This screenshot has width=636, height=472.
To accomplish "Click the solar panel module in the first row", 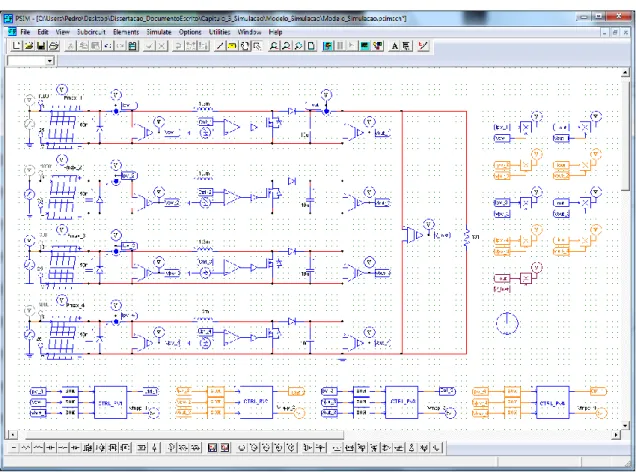I will (63, 127).
